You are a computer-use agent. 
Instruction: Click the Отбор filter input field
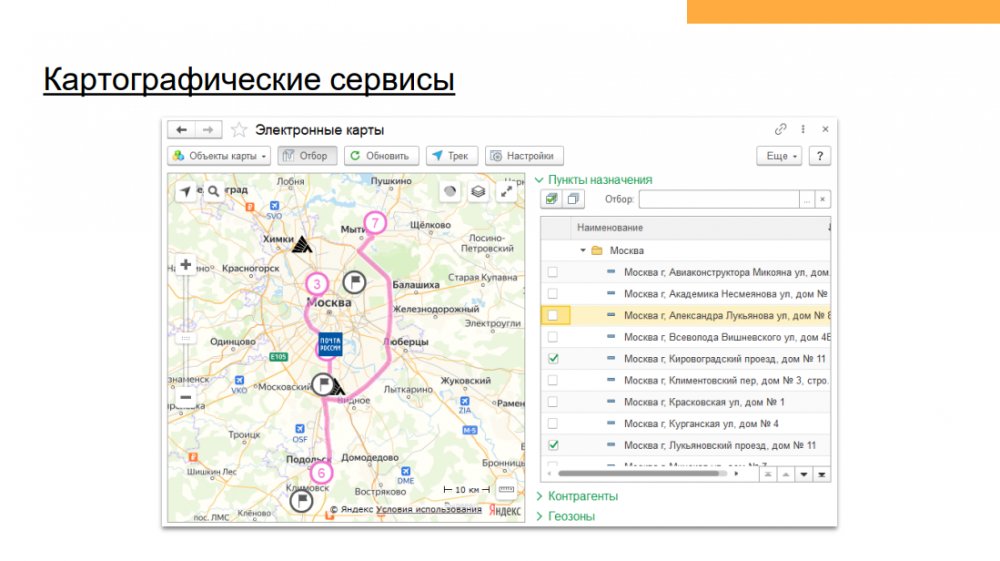pyautogui.click(x=719, y=199)
